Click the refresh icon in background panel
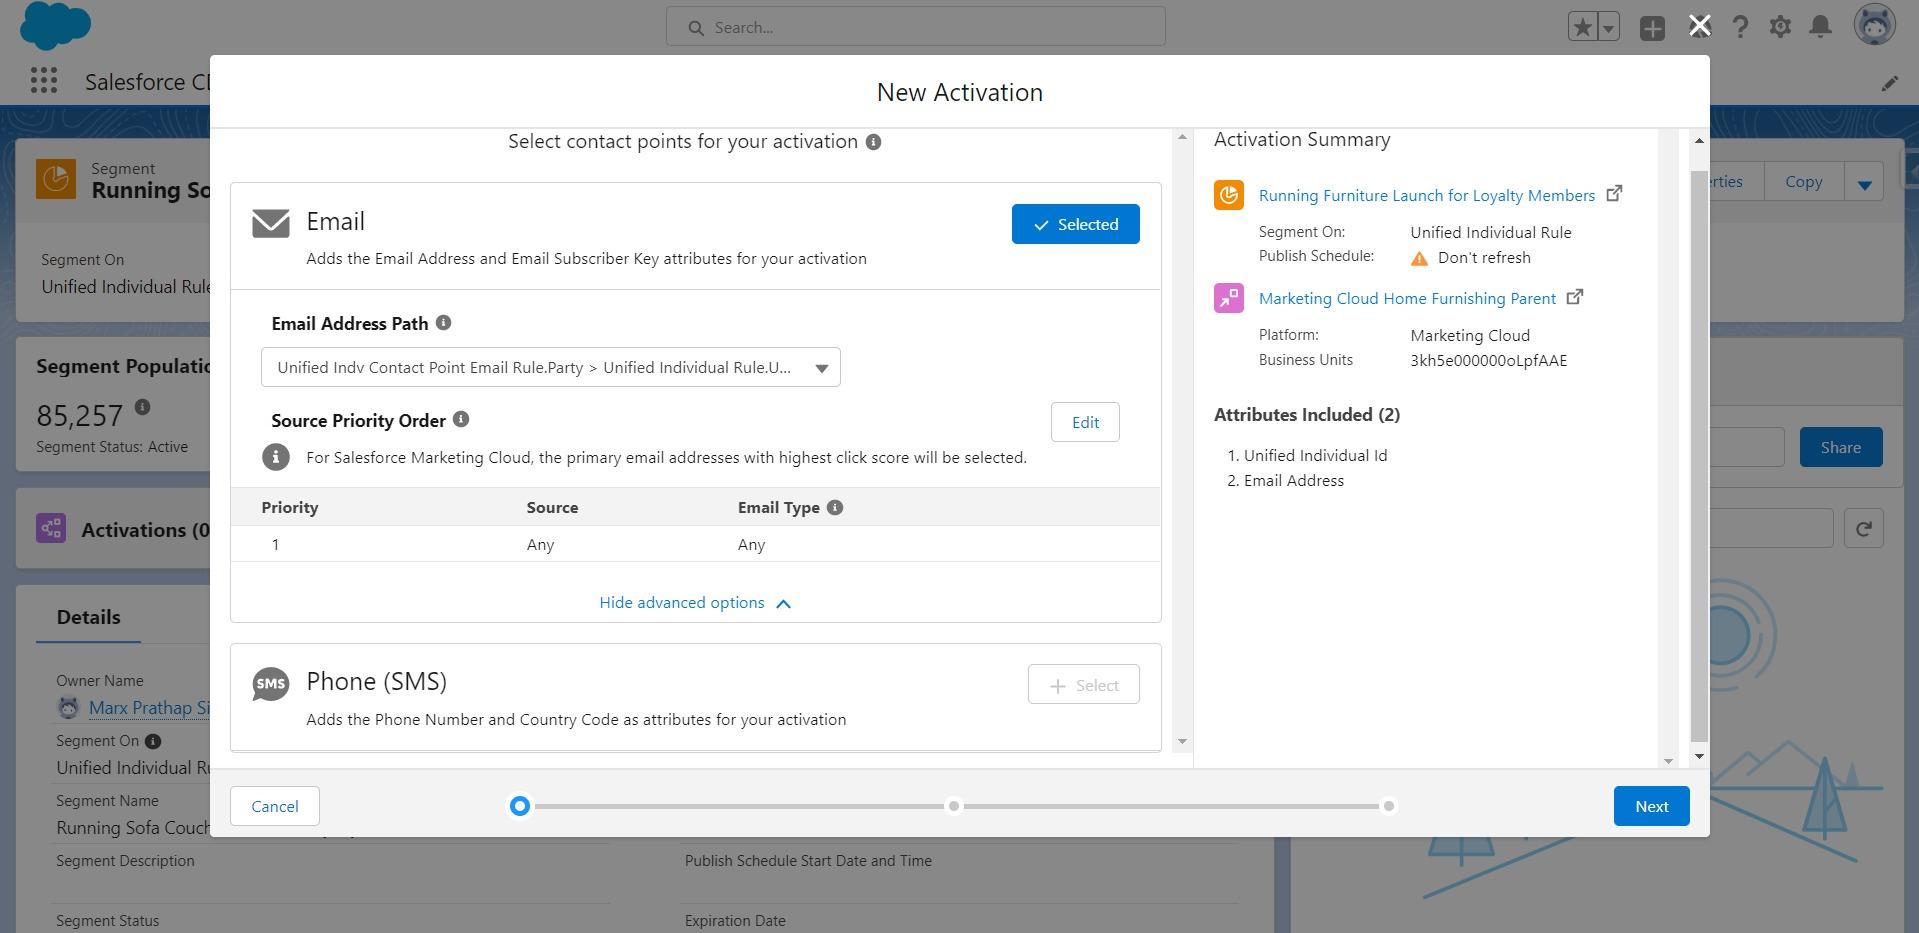1919x933 pixels. (x=1864, y=528)
